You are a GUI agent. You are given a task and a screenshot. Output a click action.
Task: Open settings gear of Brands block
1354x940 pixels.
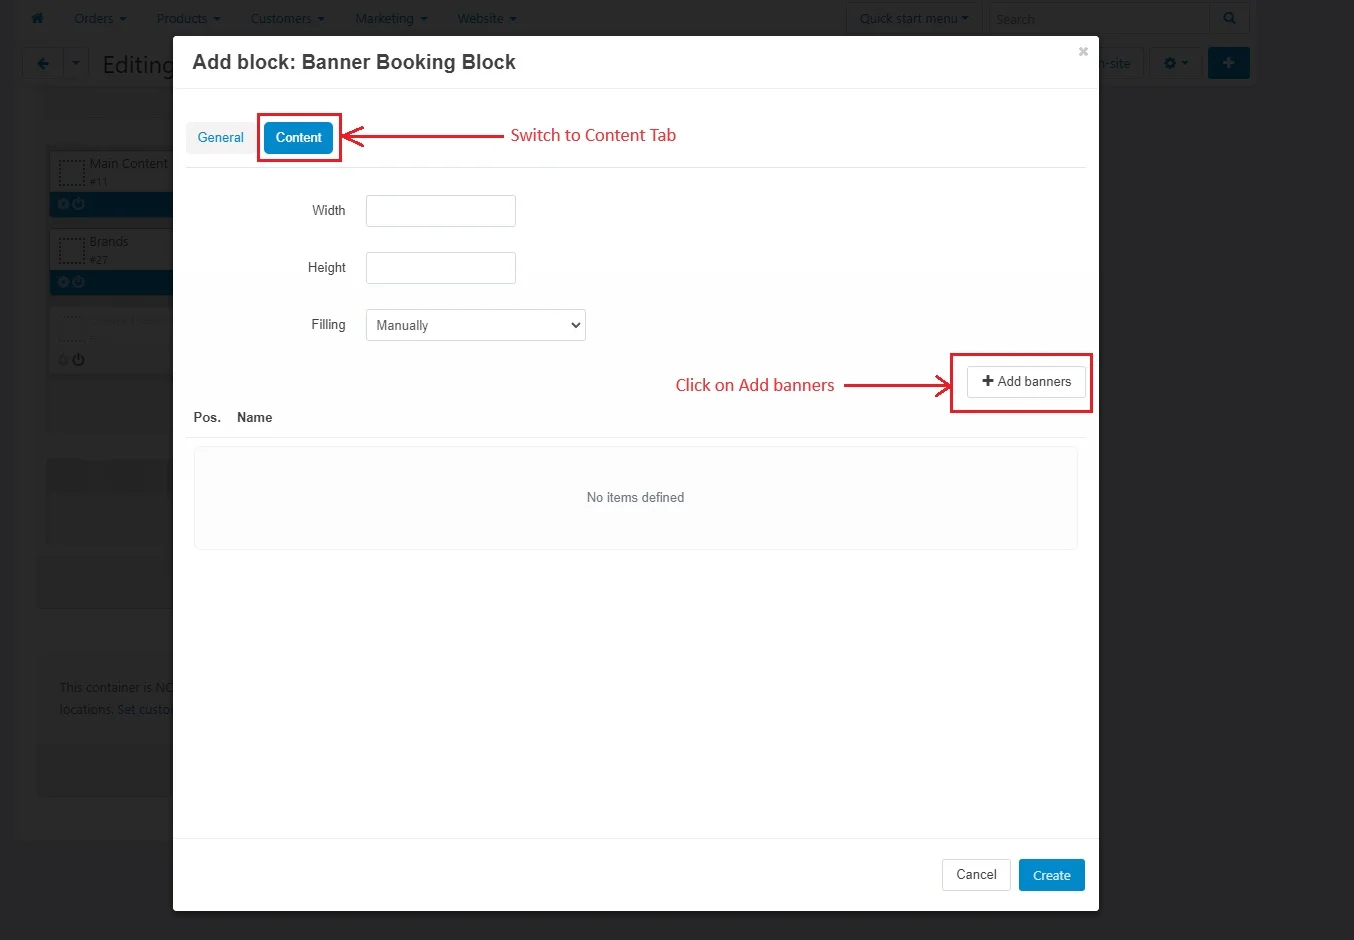63,282
